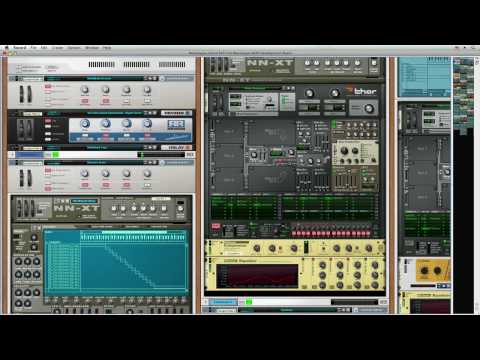The height and width of the screenshot is (360, 480).
Task: Toggle third red button under third Combinator knobs
Action: pos(127,185)
